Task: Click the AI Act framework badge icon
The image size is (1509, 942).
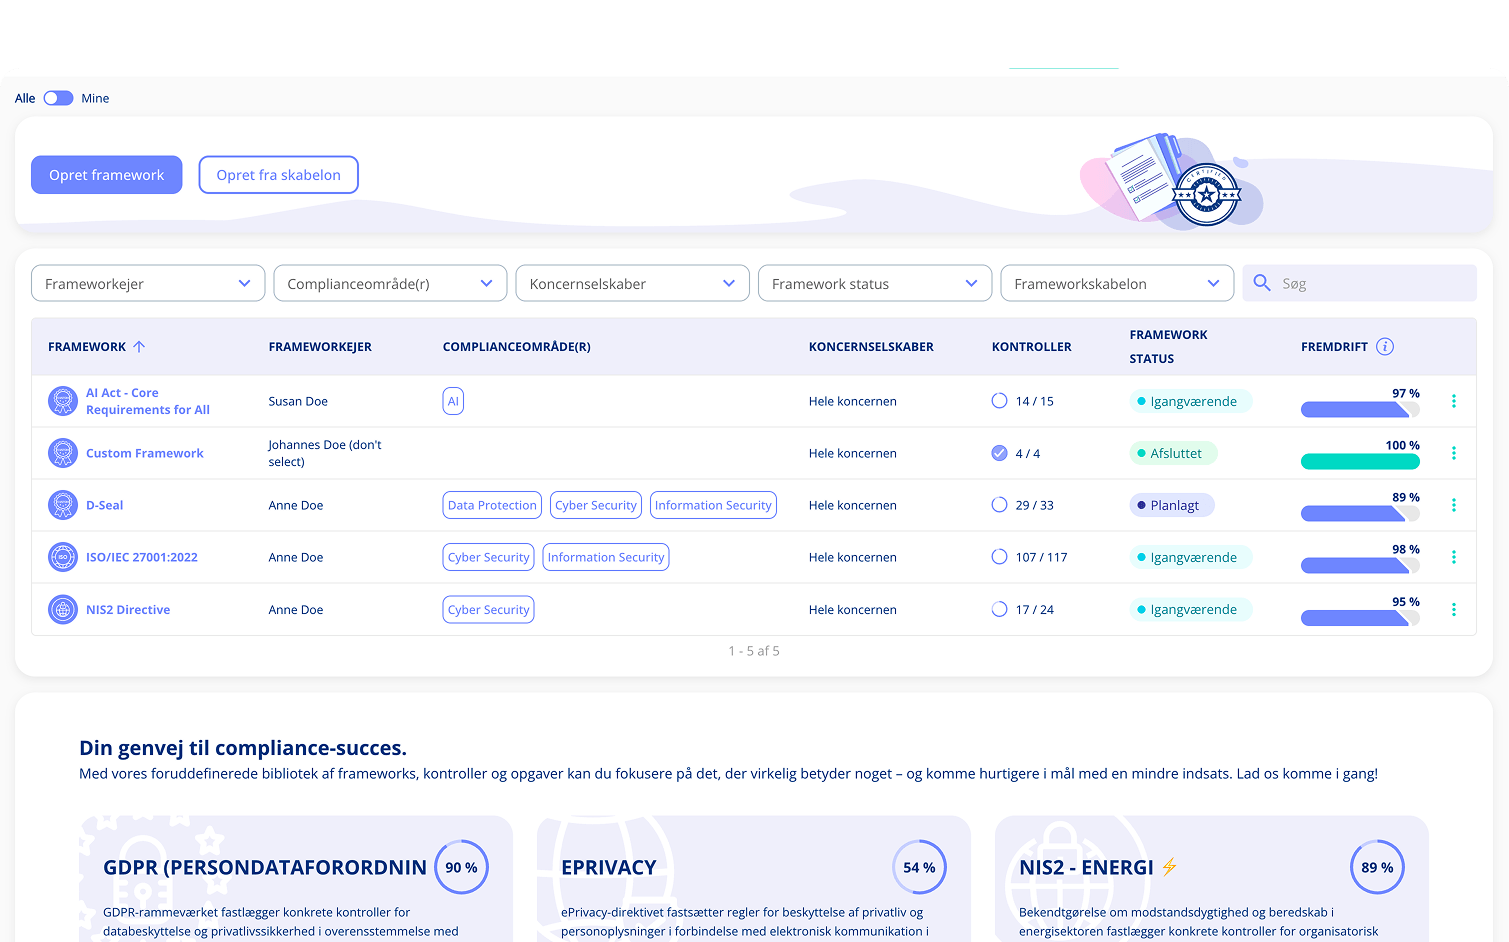Action: click(63, 400)
